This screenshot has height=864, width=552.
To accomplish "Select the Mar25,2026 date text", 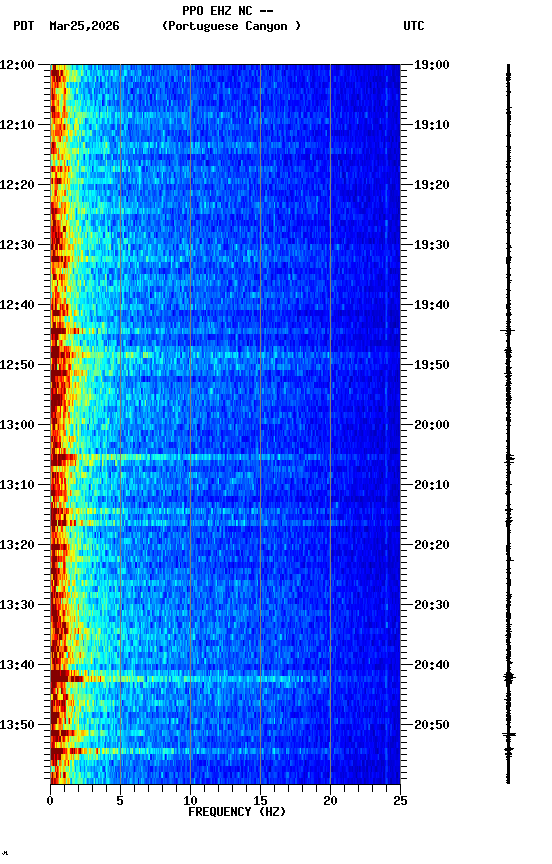I will point(84,26).
